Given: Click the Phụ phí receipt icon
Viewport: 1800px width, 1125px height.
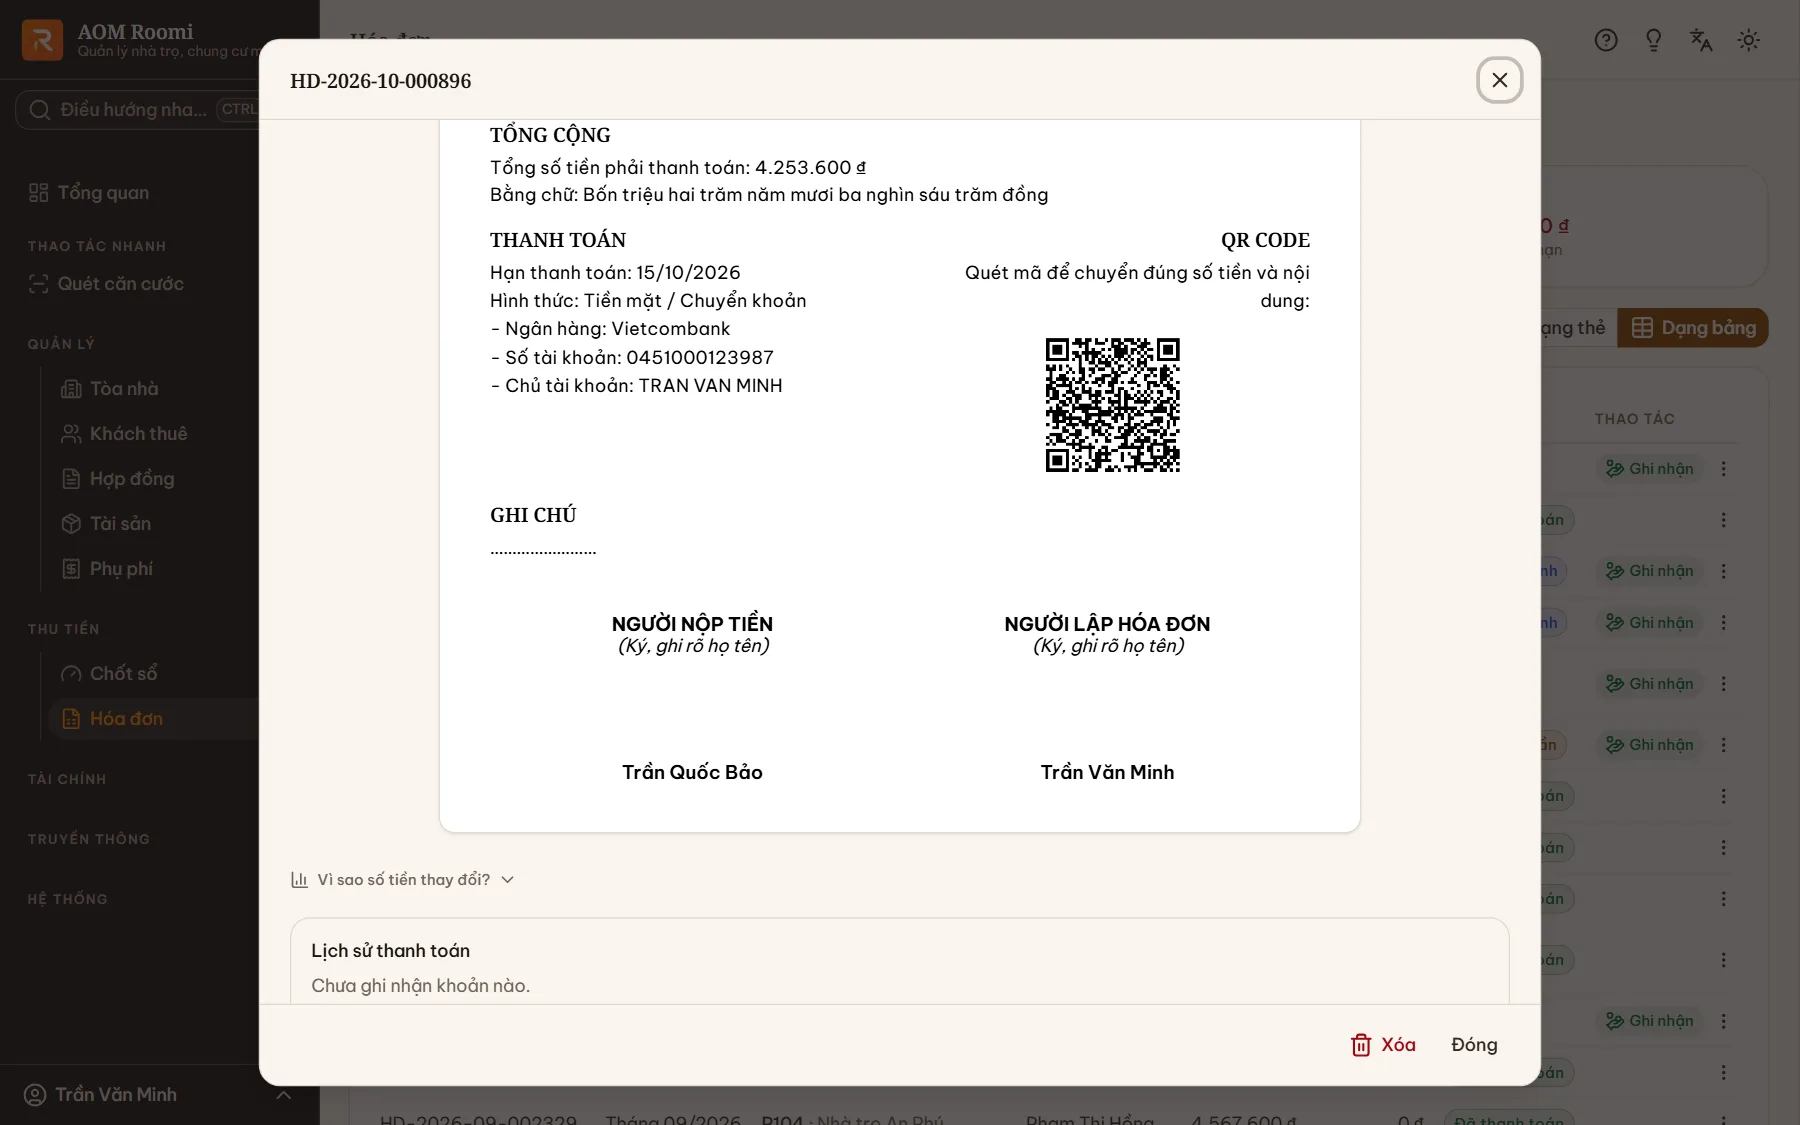Looking at the screenshot, I should (71, 568).
